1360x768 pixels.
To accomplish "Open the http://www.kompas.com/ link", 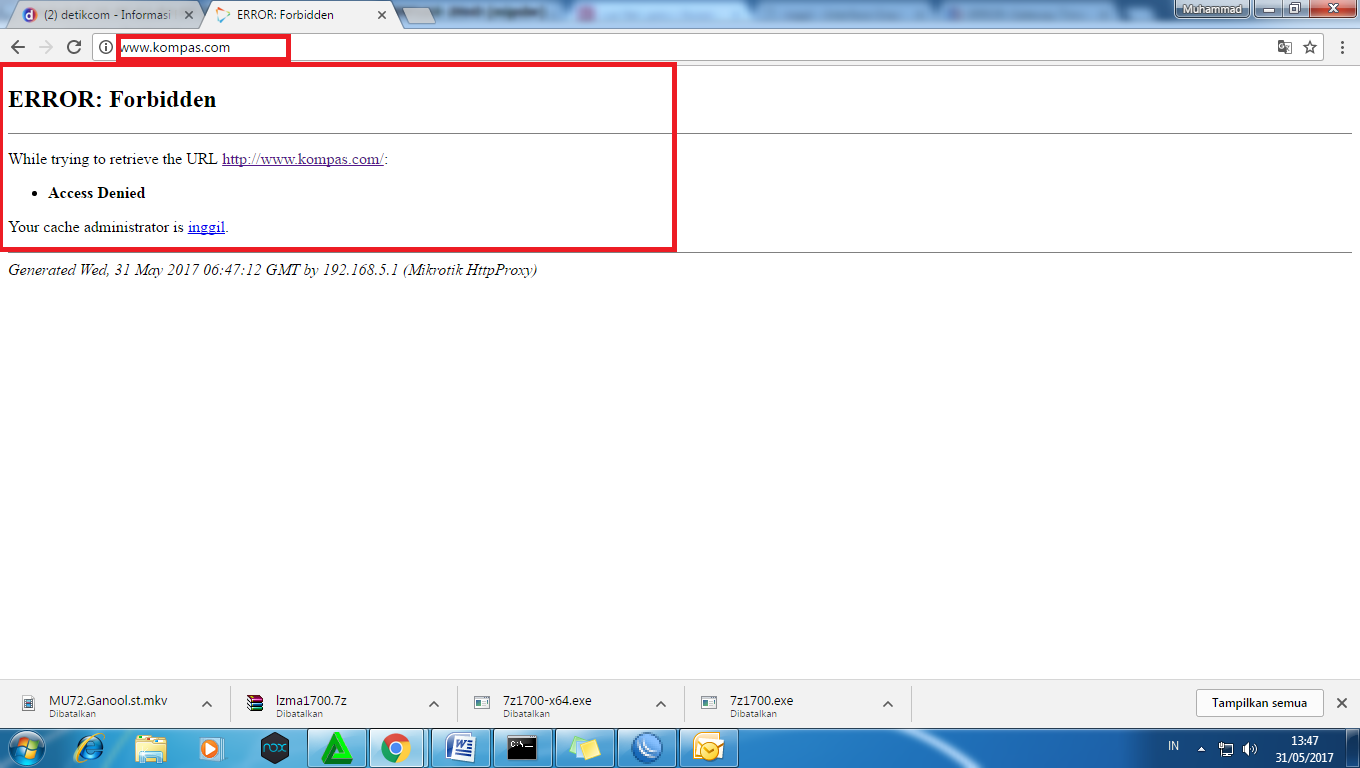I will click(x=302, y=159).
